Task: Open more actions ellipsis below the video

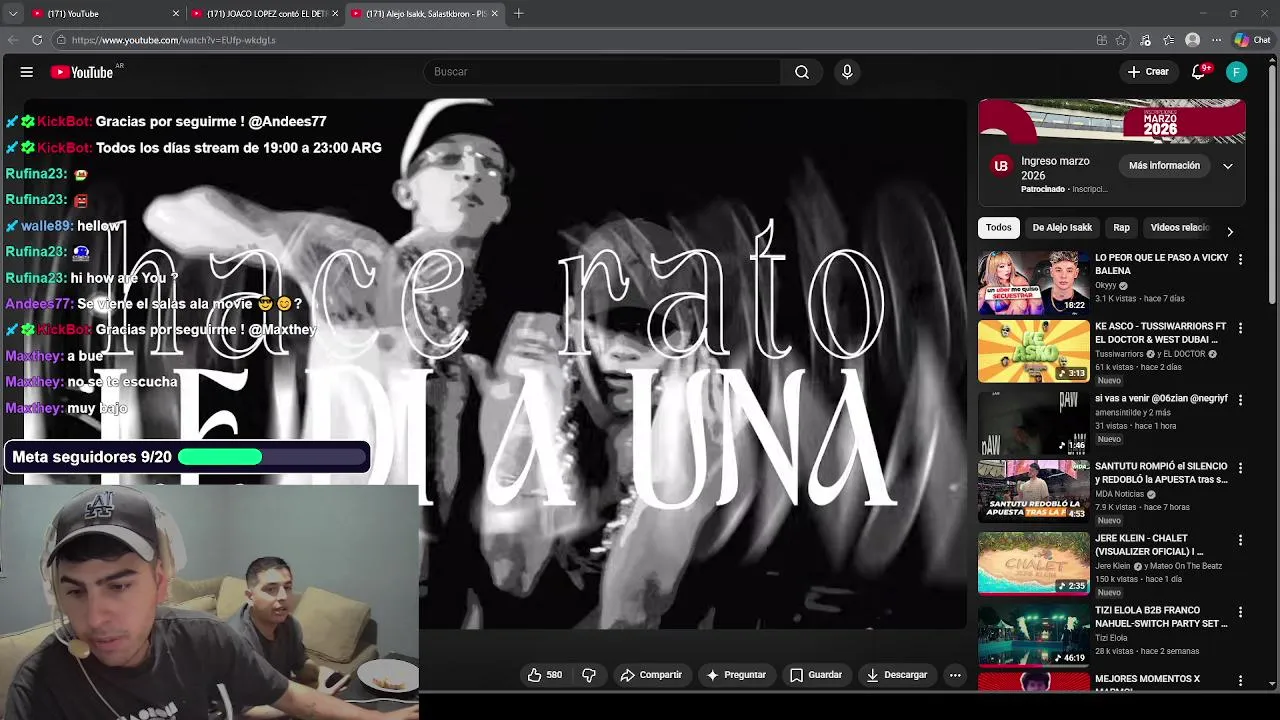Action: pyautogui.click(x=955, y=675)
